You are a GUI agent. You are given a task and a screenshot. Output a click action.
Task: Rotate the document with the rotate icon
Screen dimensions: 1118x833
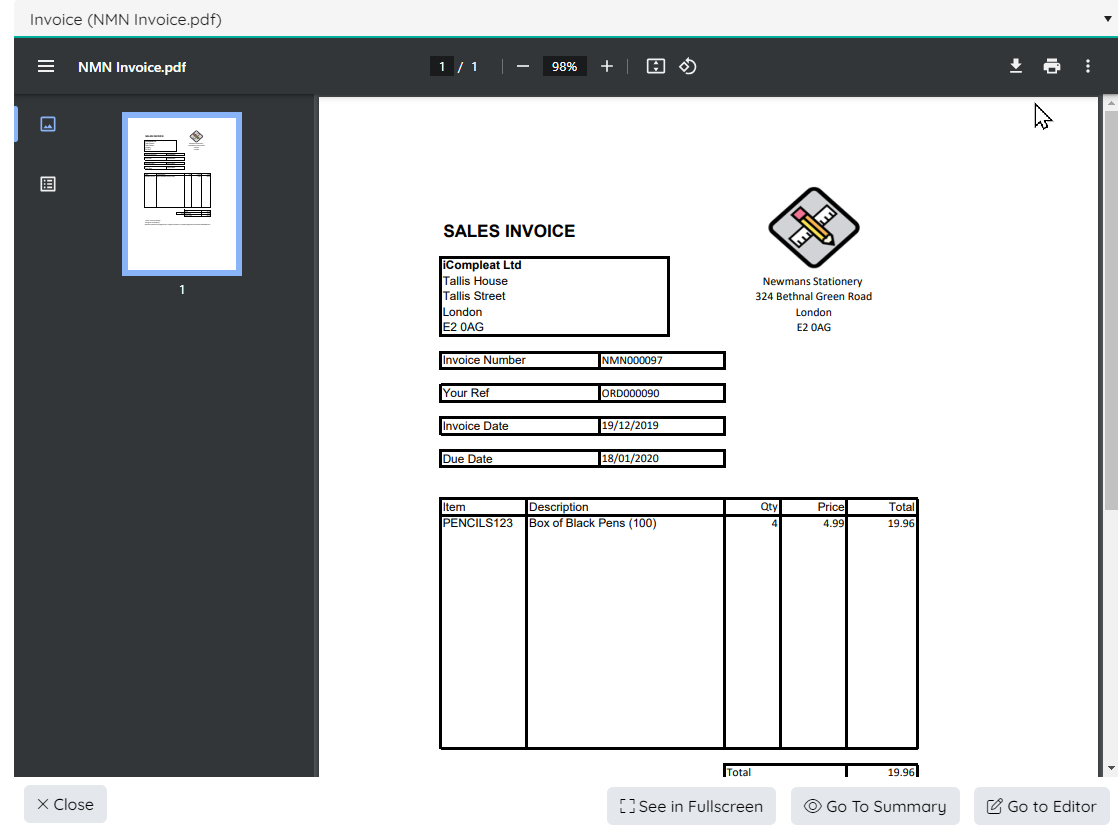[x=688, y=66]
